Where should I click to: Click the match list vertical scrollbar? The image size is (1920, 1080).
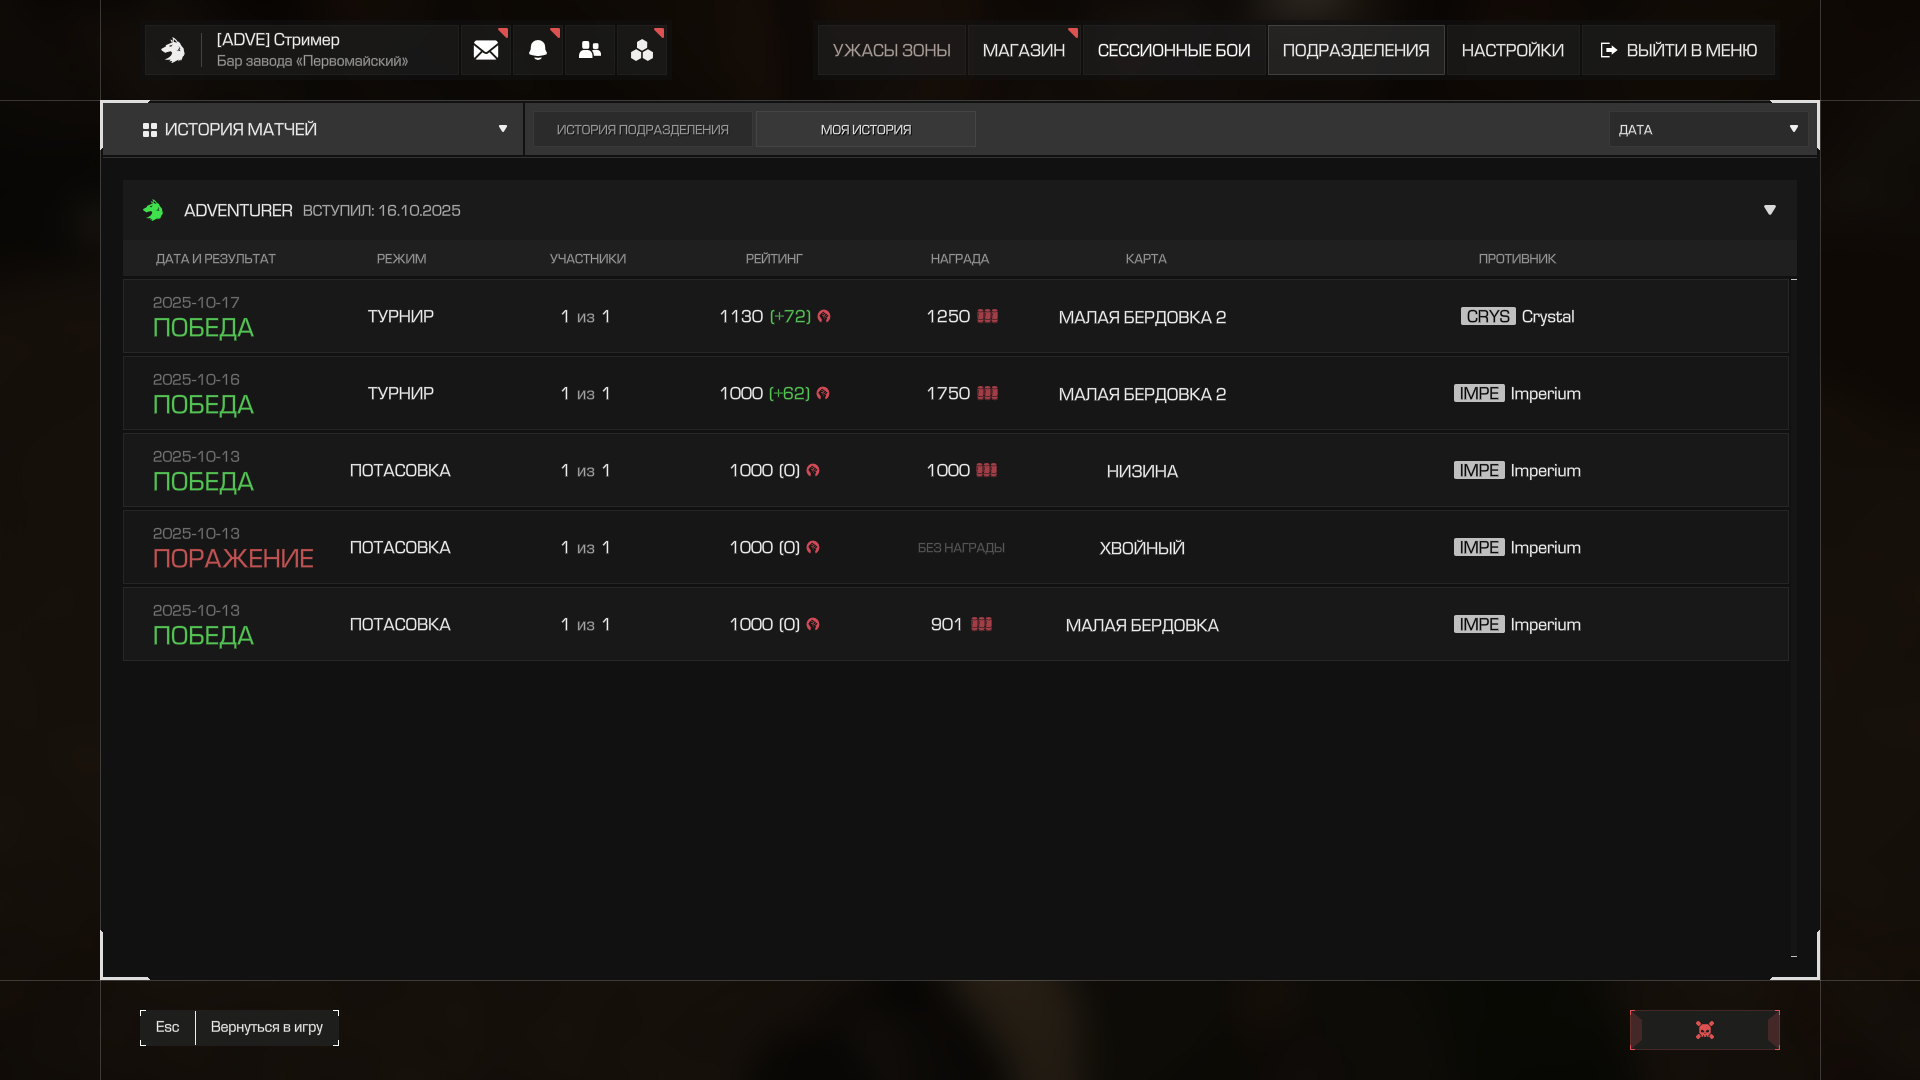coord(1794,600)
